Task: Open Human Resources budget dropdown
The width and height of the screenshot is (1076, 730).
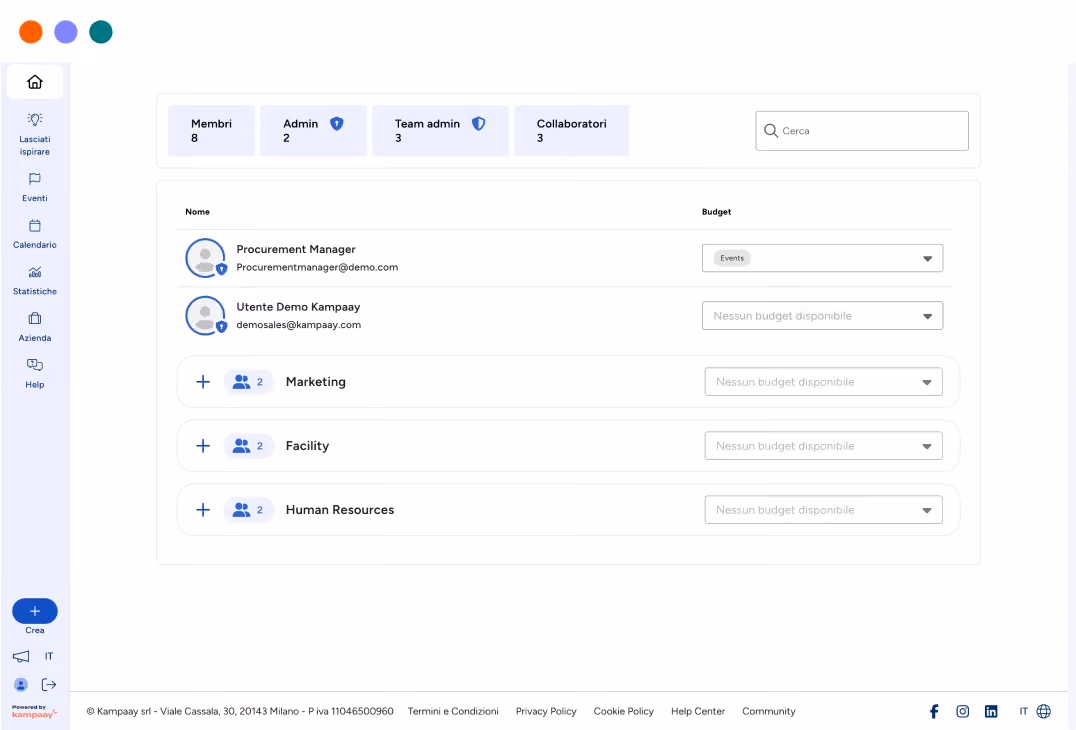Action: 823,510
